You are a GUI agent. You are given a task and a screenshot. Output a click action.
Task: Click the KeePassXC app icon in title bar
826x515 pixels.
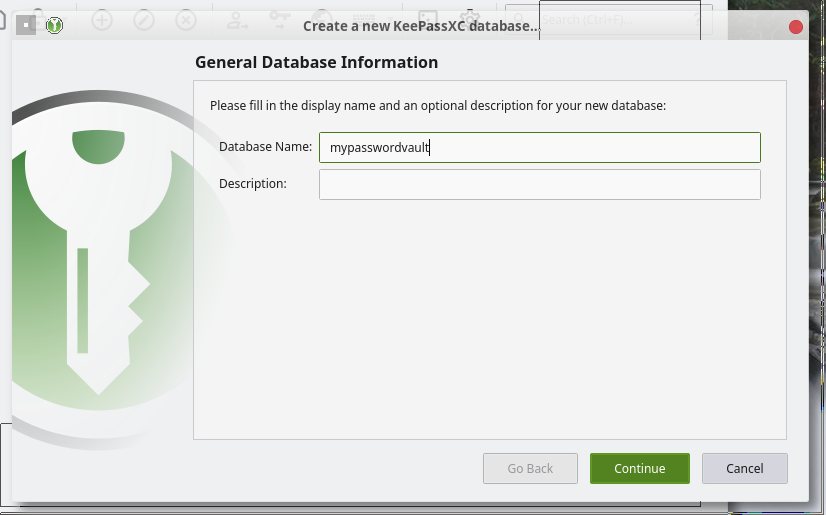pyautogui.click(x=54, y=25)
